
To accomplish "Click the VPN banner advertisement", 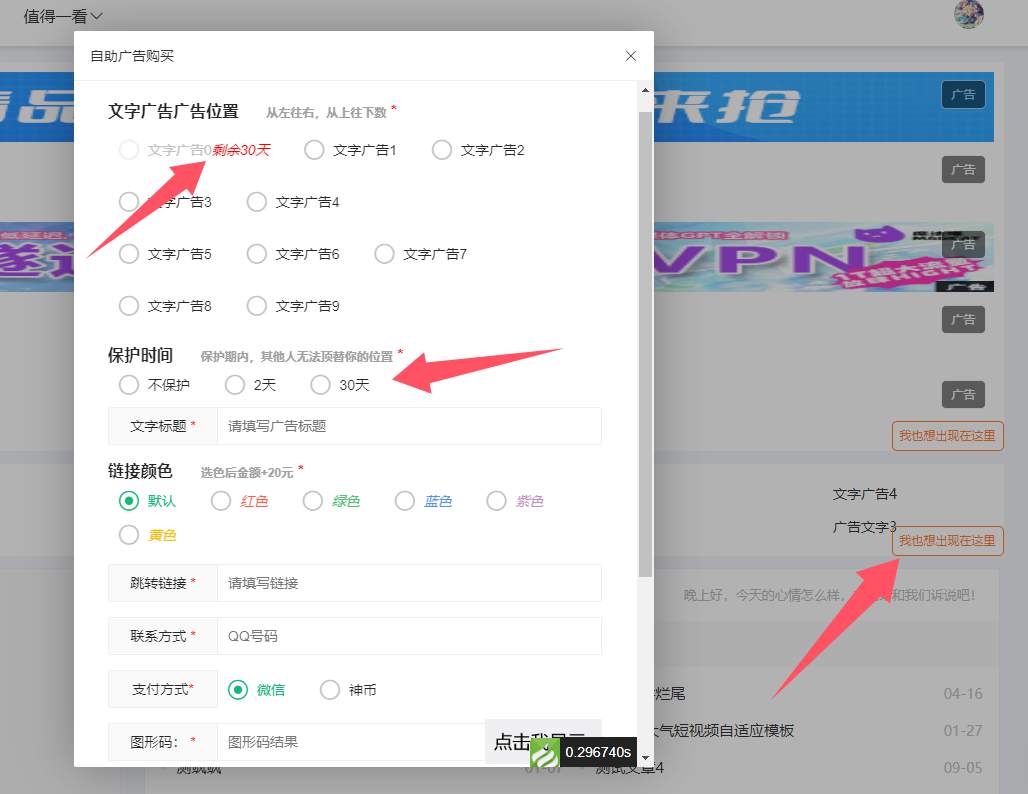I will [x=823, y=257].
